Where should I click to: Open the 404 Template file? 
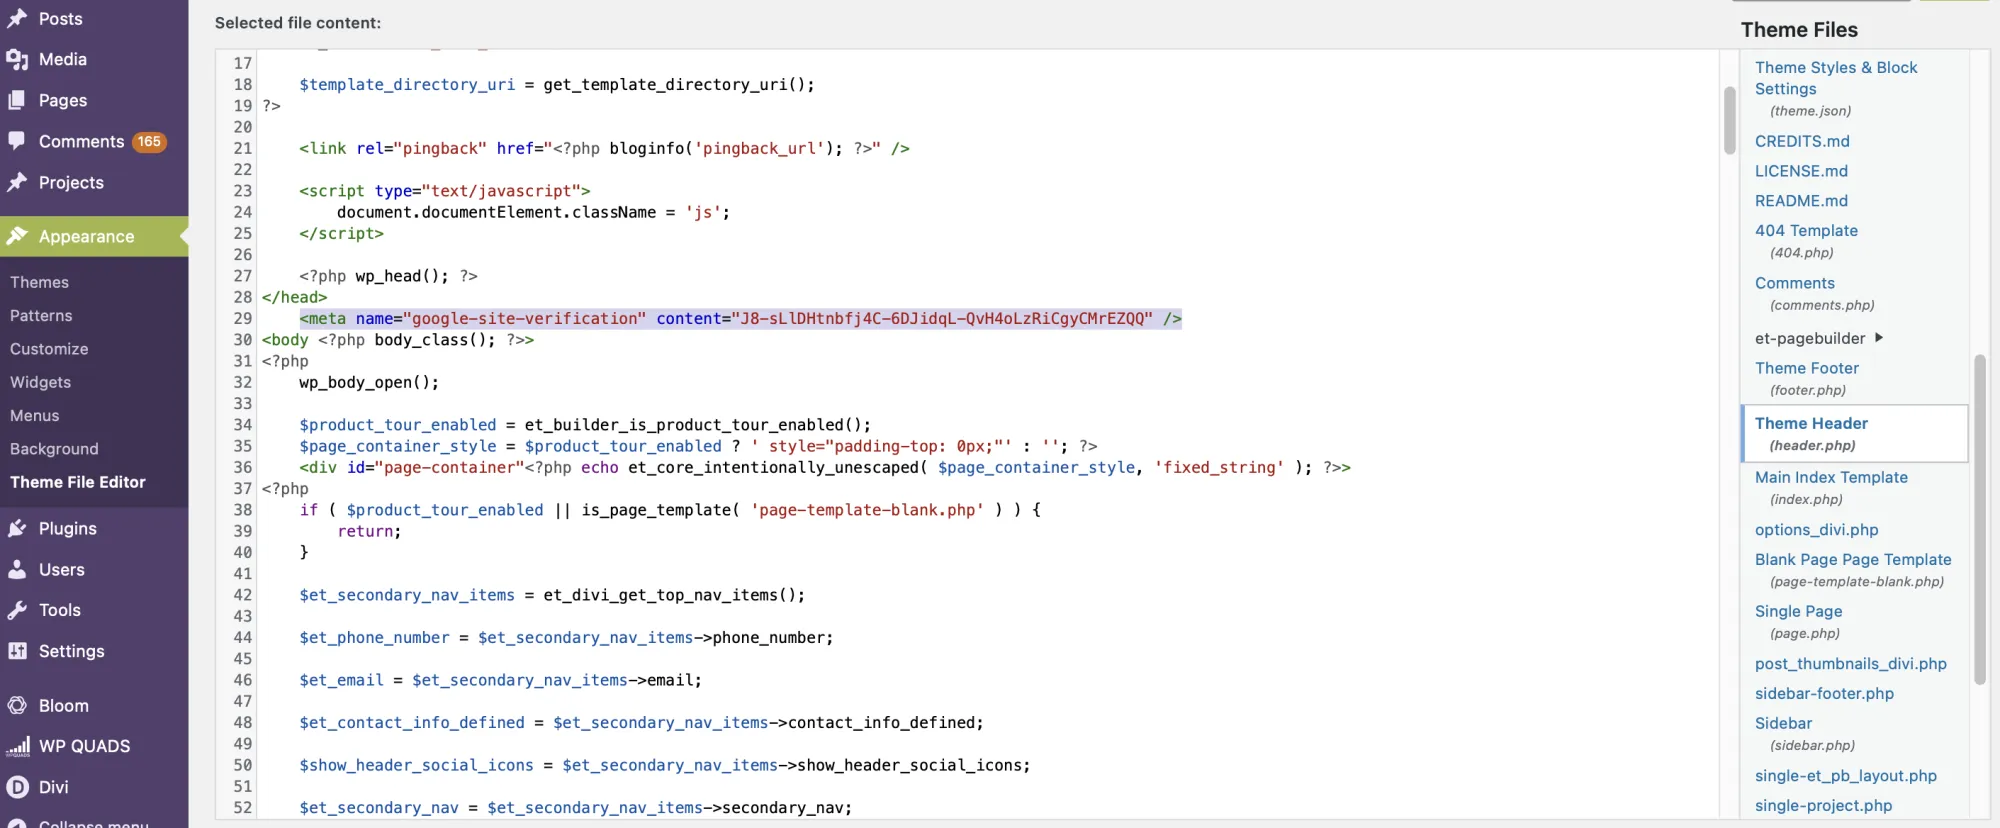1805,231
